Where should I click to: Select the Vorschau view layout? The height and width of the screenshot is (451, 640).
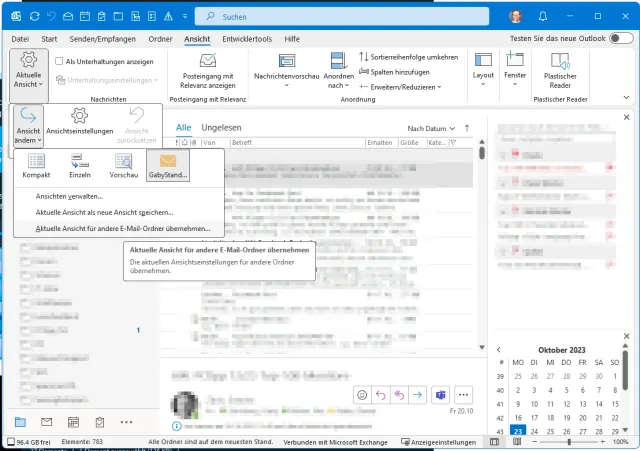[x=123, y=165]
